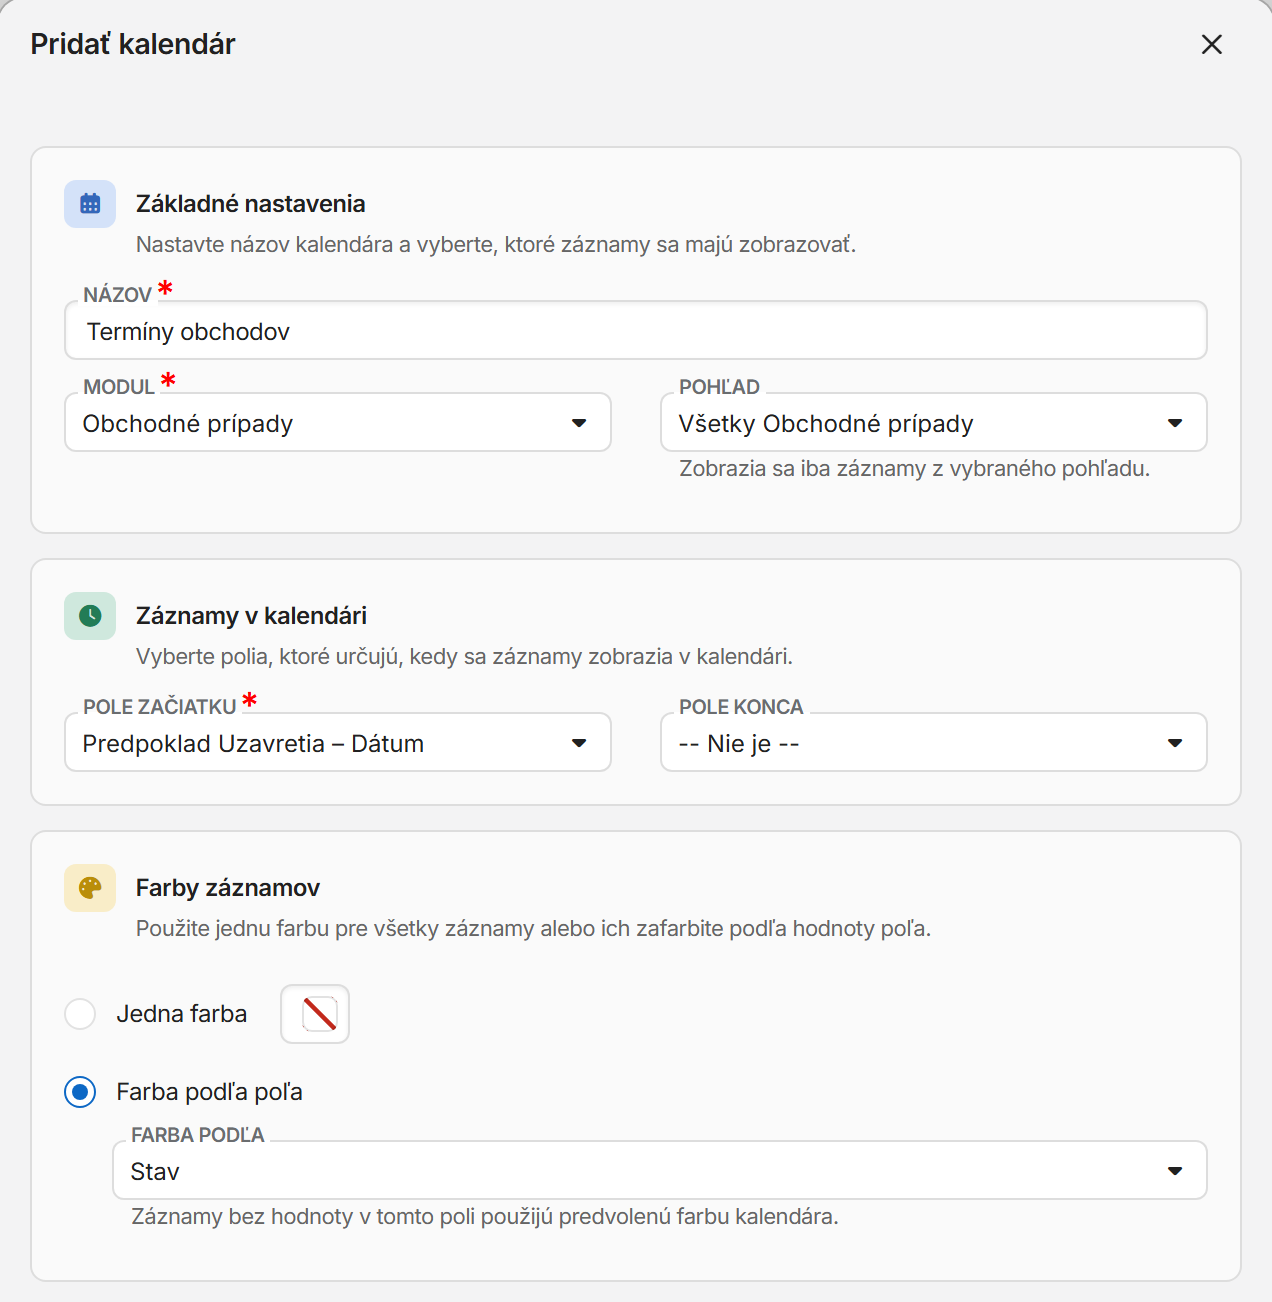Screen dimensions: 1272x1302
Task: Close the Pridať kalendár dialog
Action: click(x=1211, y=44)
